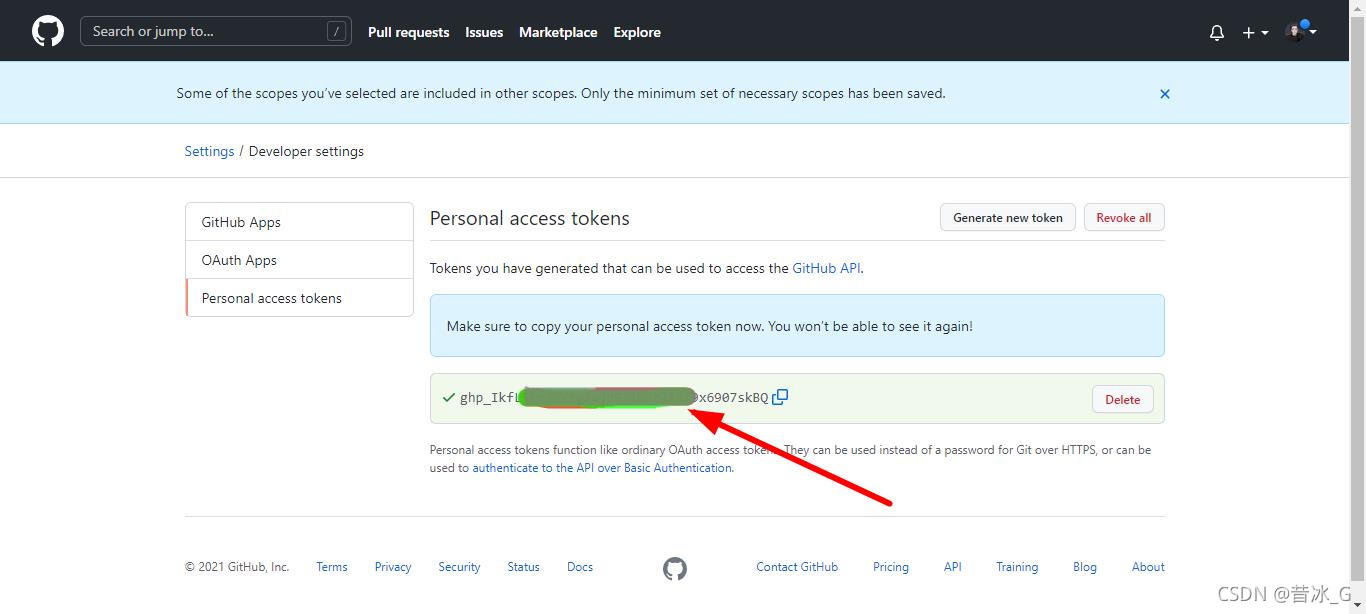Dismiss the scopes banner with the X icon
The height and width of the screenshot is (614, 1366).
(1164, 93)
